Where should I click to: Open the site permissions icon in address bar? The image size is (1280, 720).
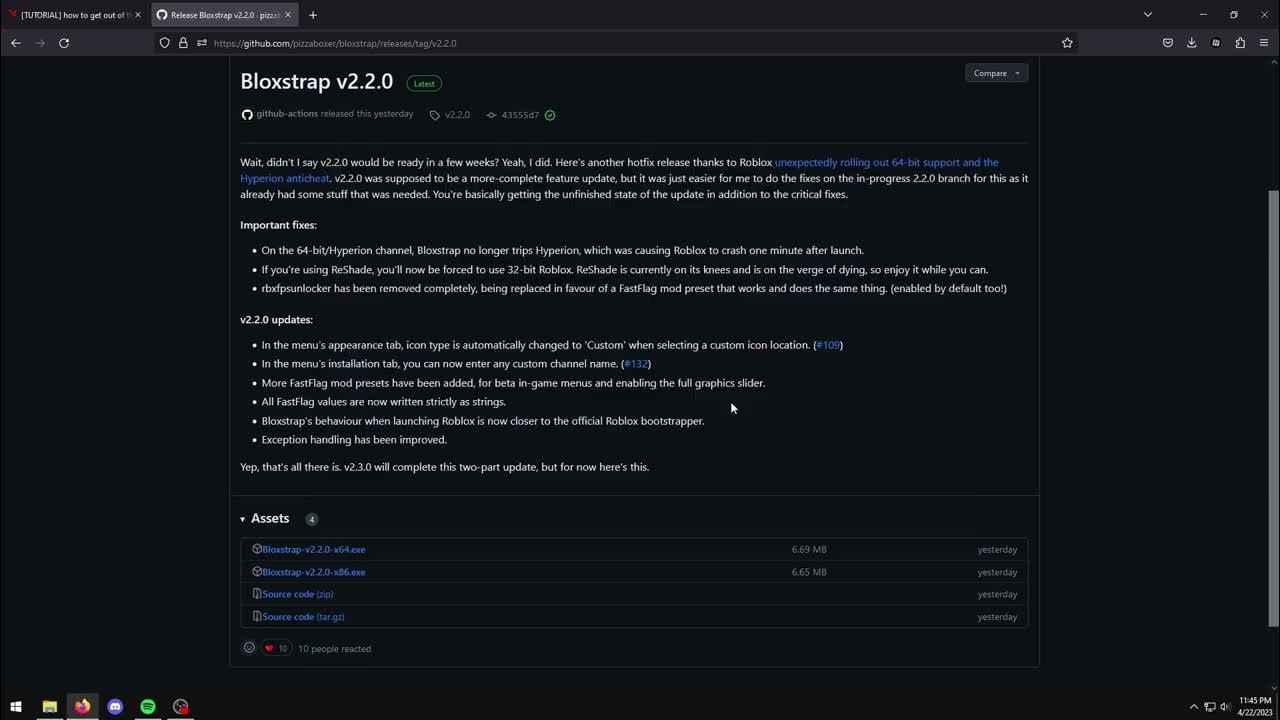click(201, 43)
